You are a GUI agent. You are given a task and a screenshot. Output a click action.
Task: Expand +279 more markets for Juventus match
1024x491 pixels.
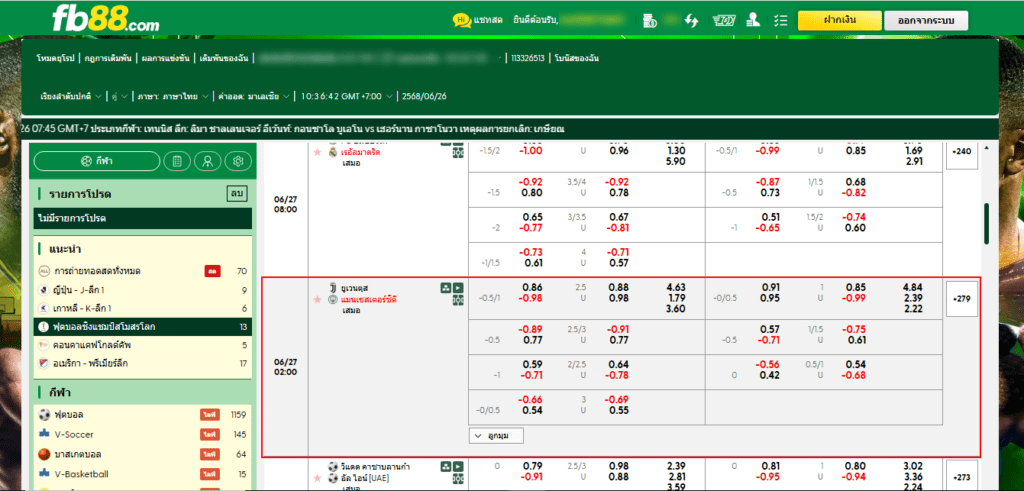tap(961, 300)
